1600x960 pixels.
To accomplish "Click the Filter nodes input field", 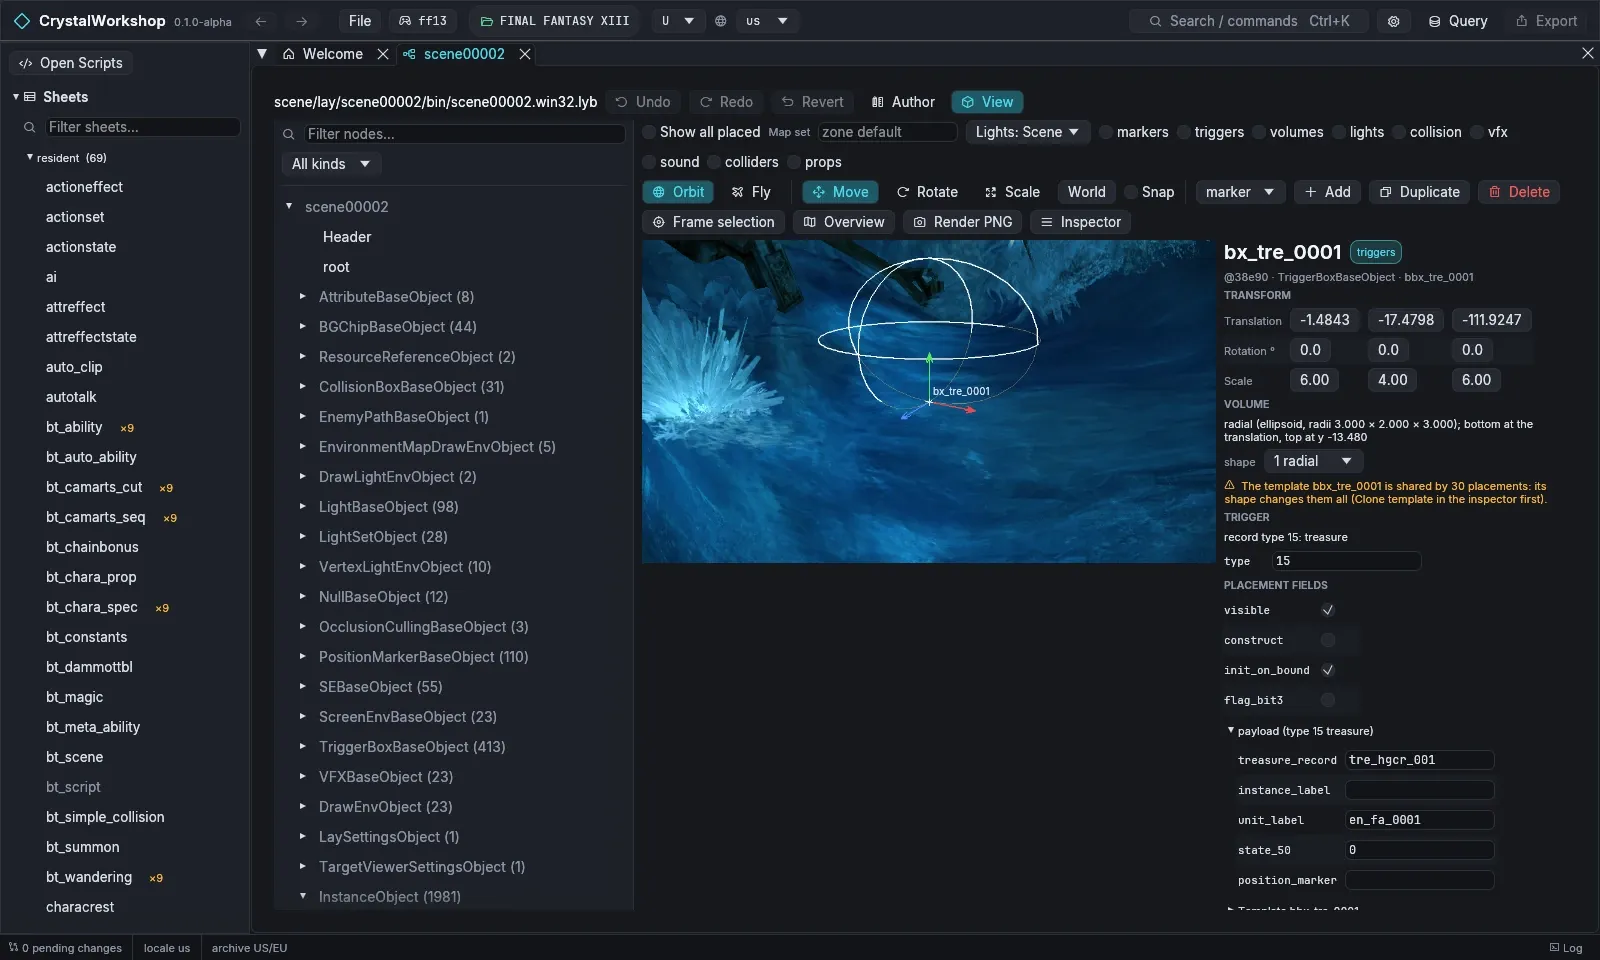I will (x=464, y=134).
